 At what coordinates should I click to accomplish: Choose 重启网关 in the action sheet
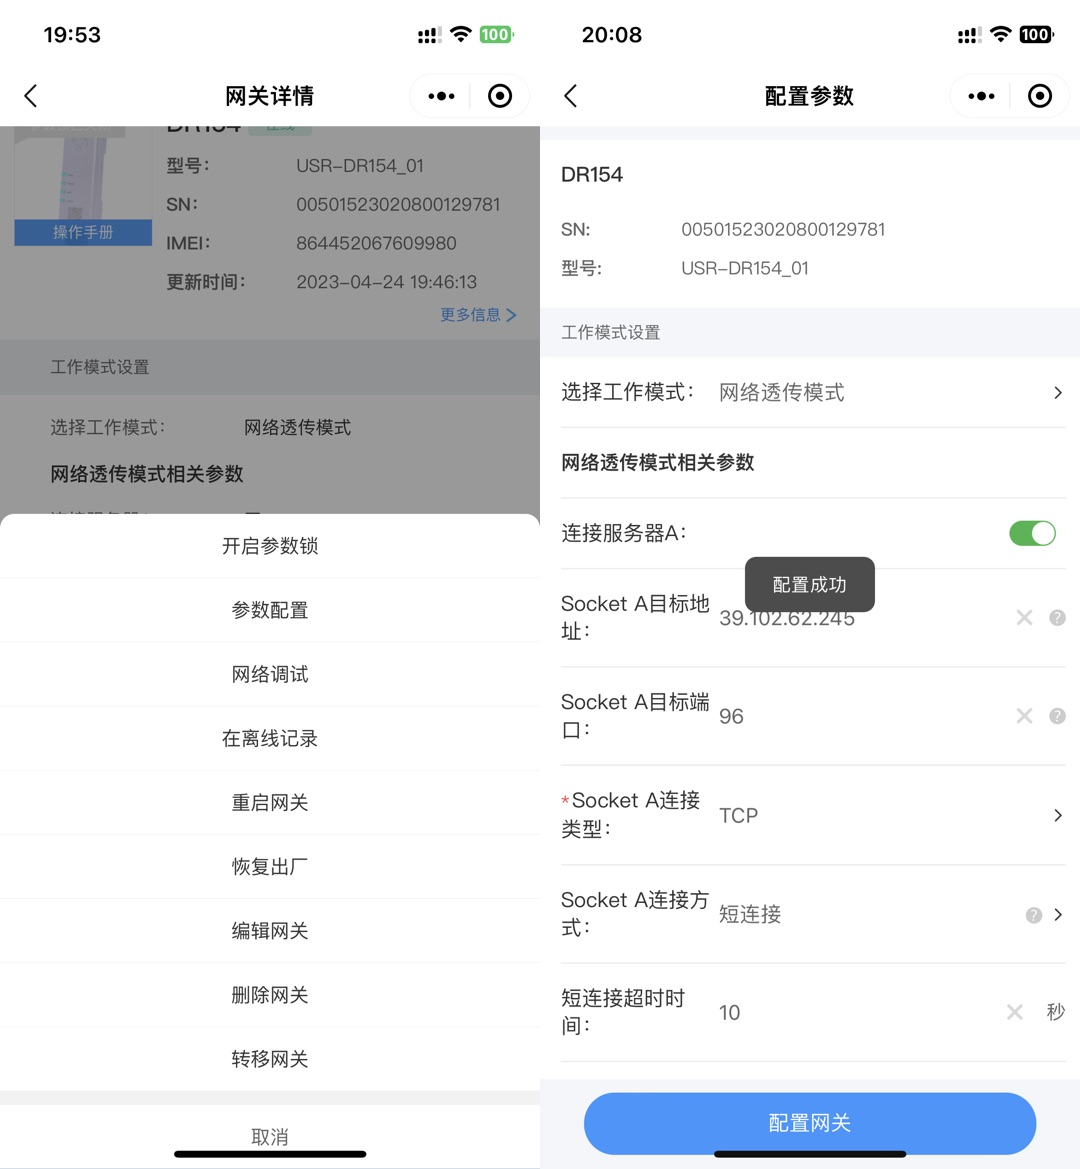coord(270,803)
